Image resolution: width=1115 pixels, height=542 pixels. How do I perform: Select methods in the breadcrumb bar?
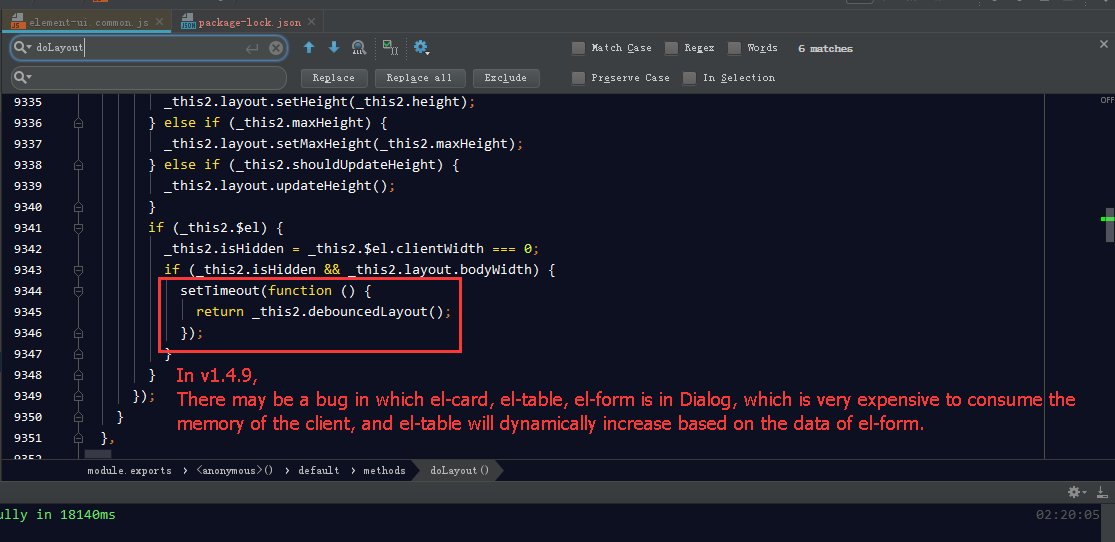point(385,470)
